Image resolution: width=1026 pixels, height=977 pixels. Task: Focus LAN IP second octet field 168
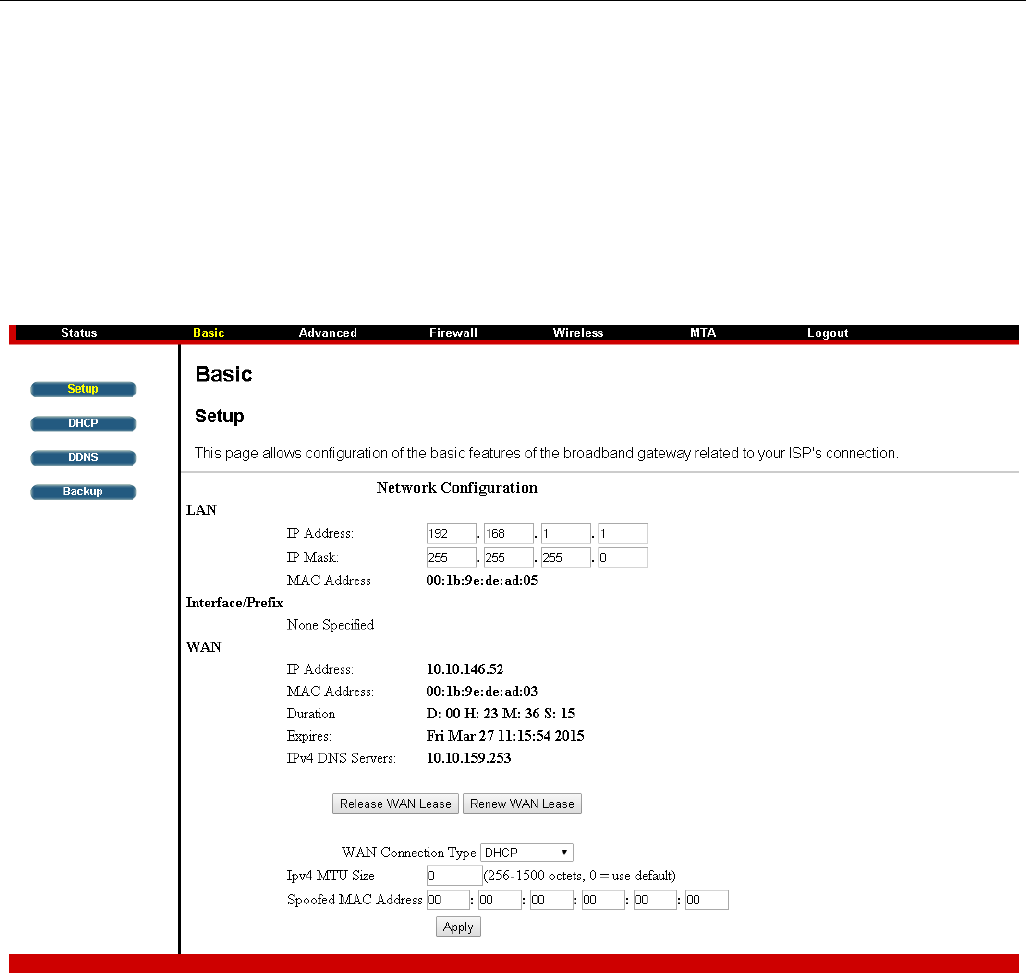tap(509, 533)
